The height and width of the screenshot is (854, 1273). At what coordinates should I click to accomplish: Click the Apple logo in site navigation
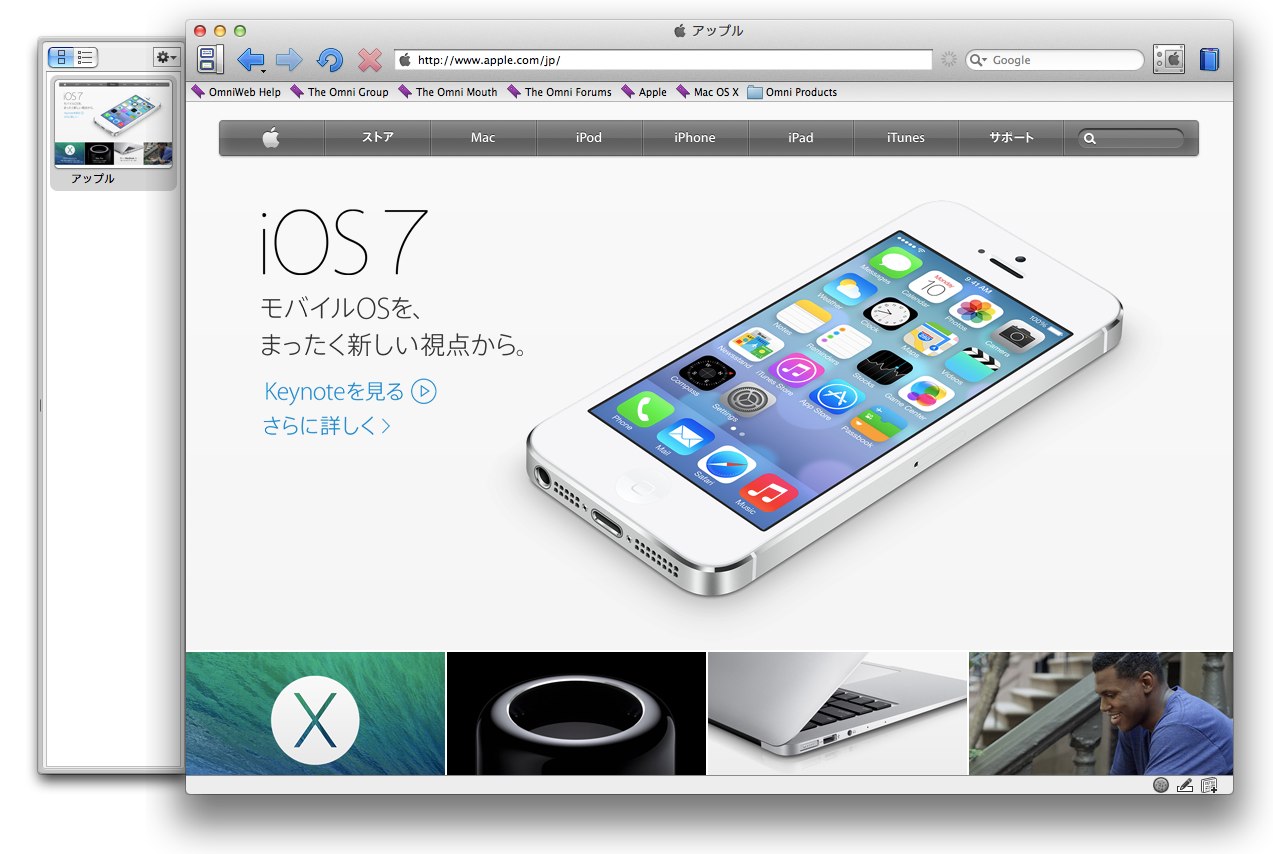click(x=272, y=138)
